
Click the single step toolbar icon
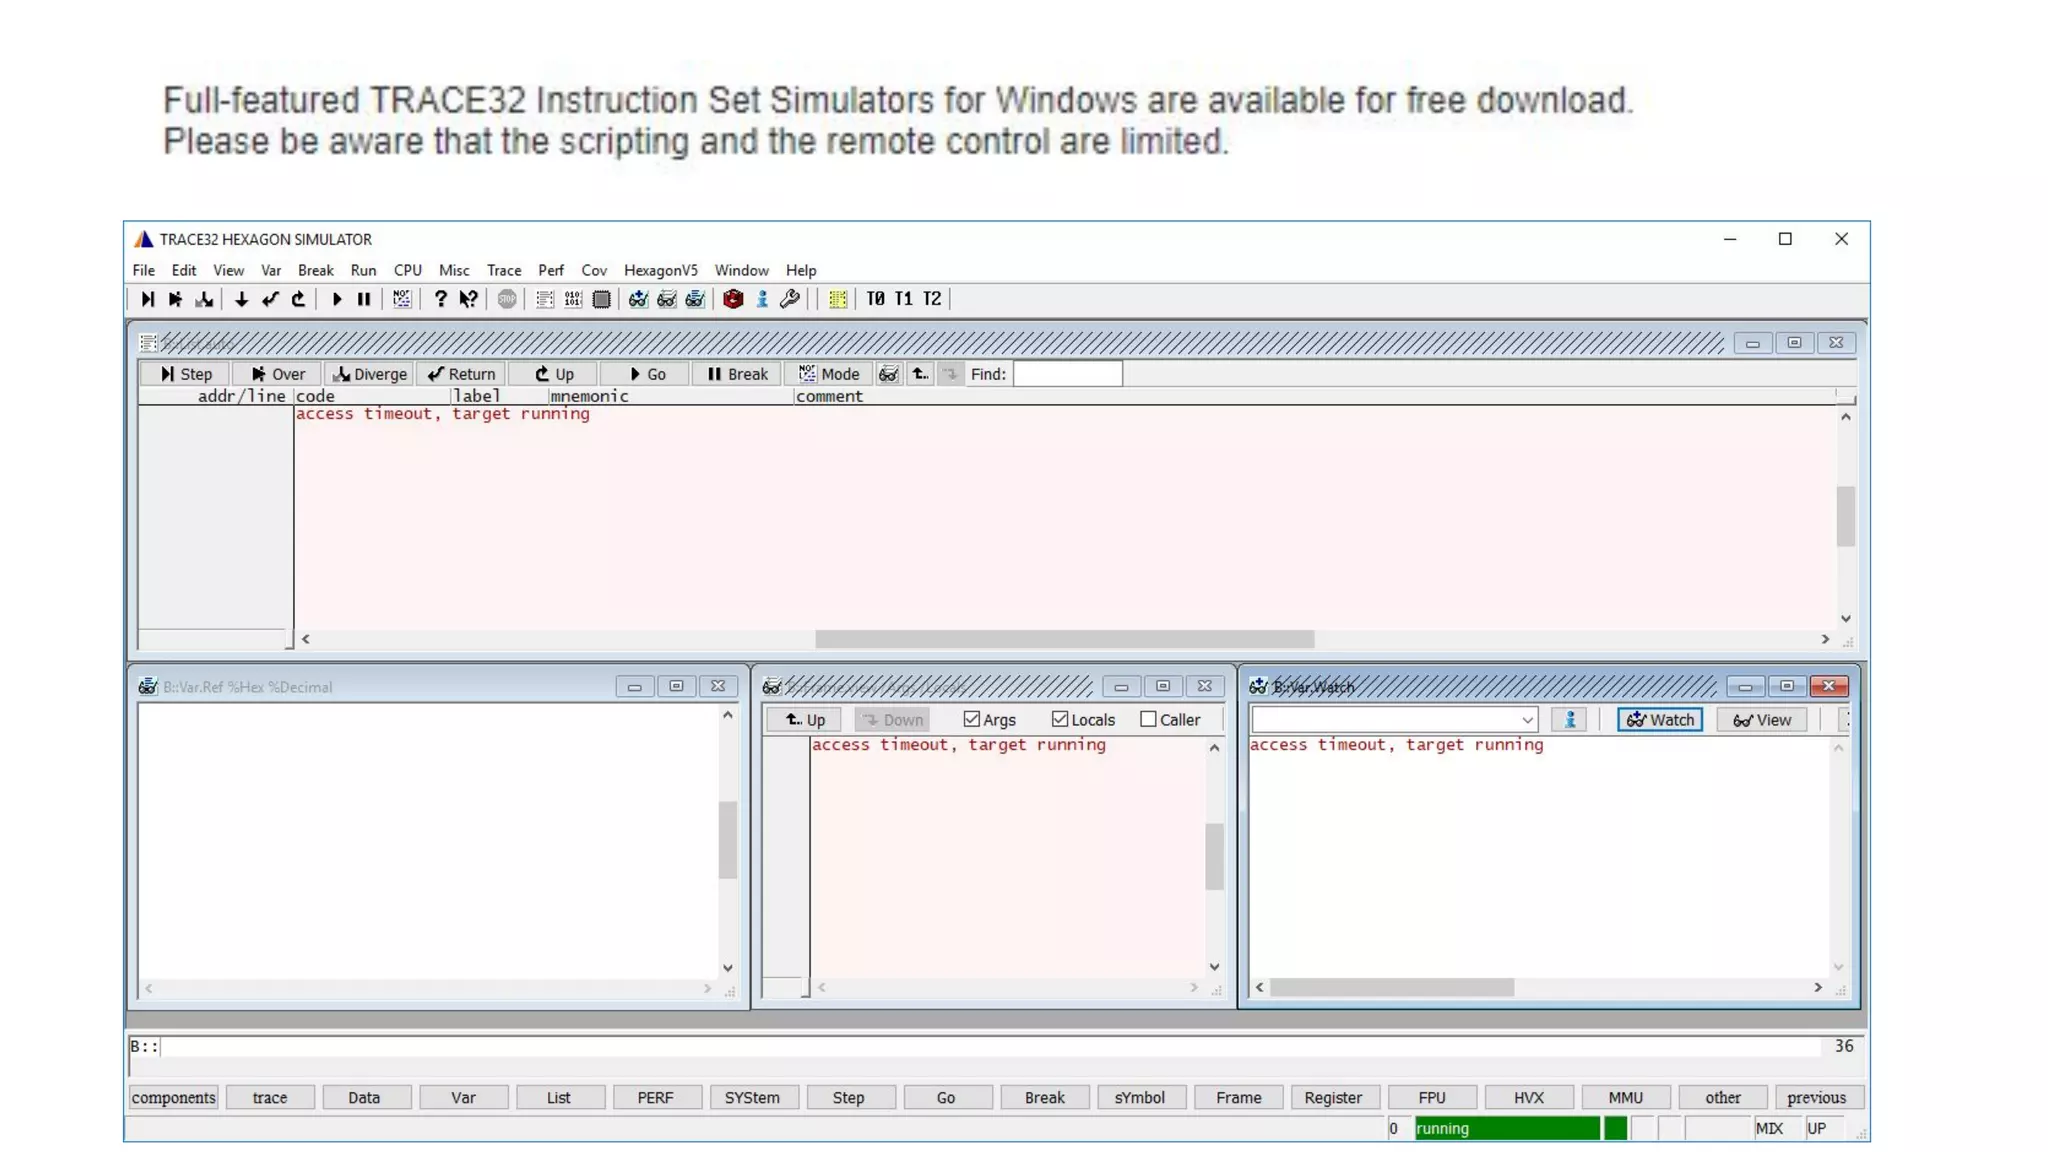point(147,299)
